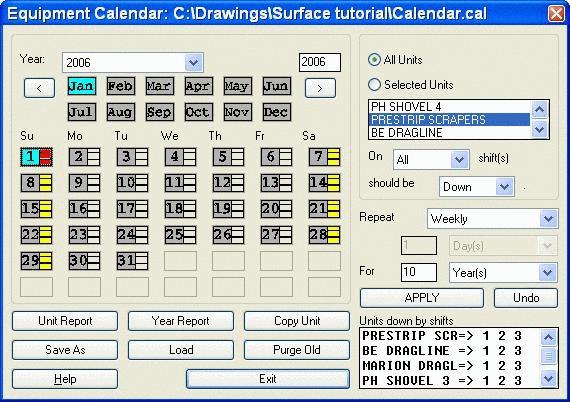Click the red shift marker on day 1
570x402 pixels.
click(46, 157)
